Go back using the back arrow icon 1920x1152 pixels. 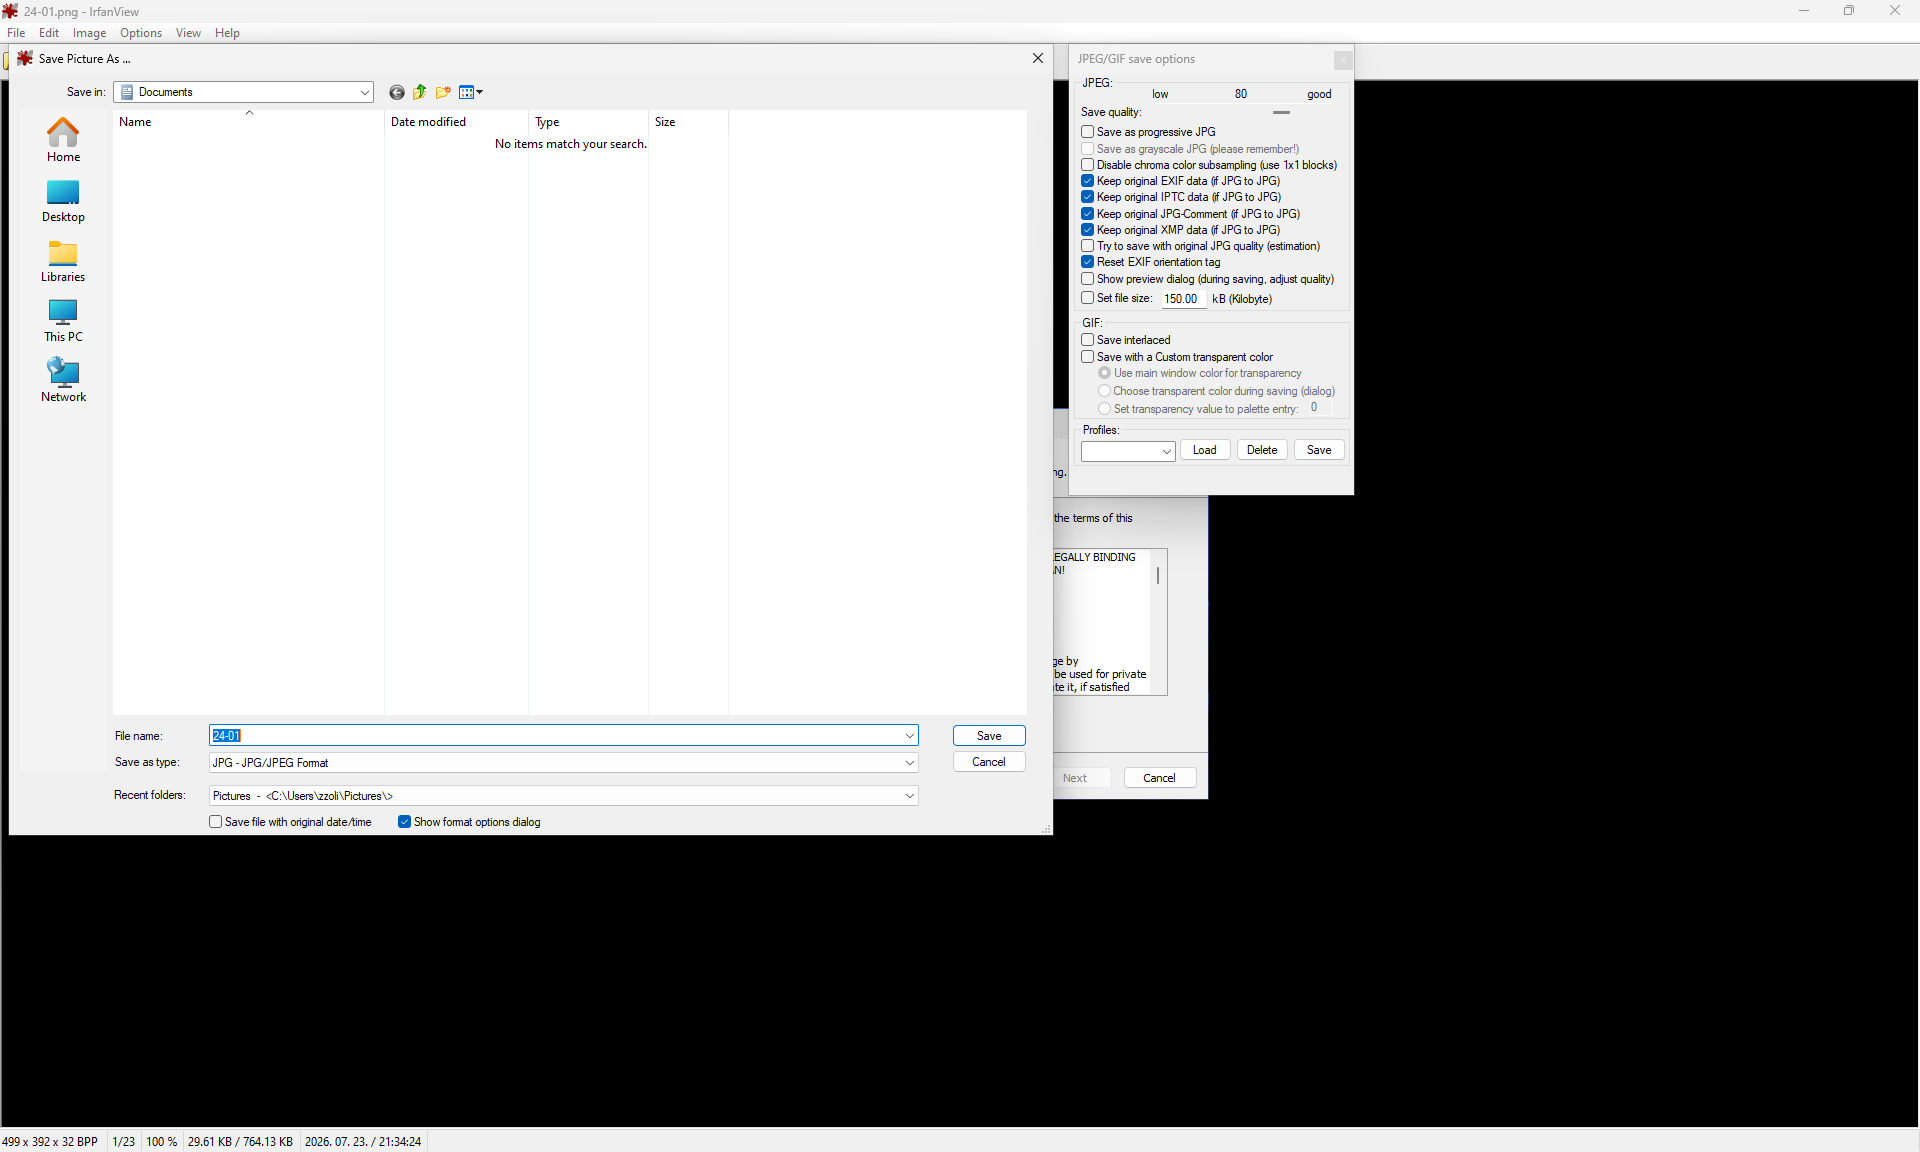(x=397, y=92)
